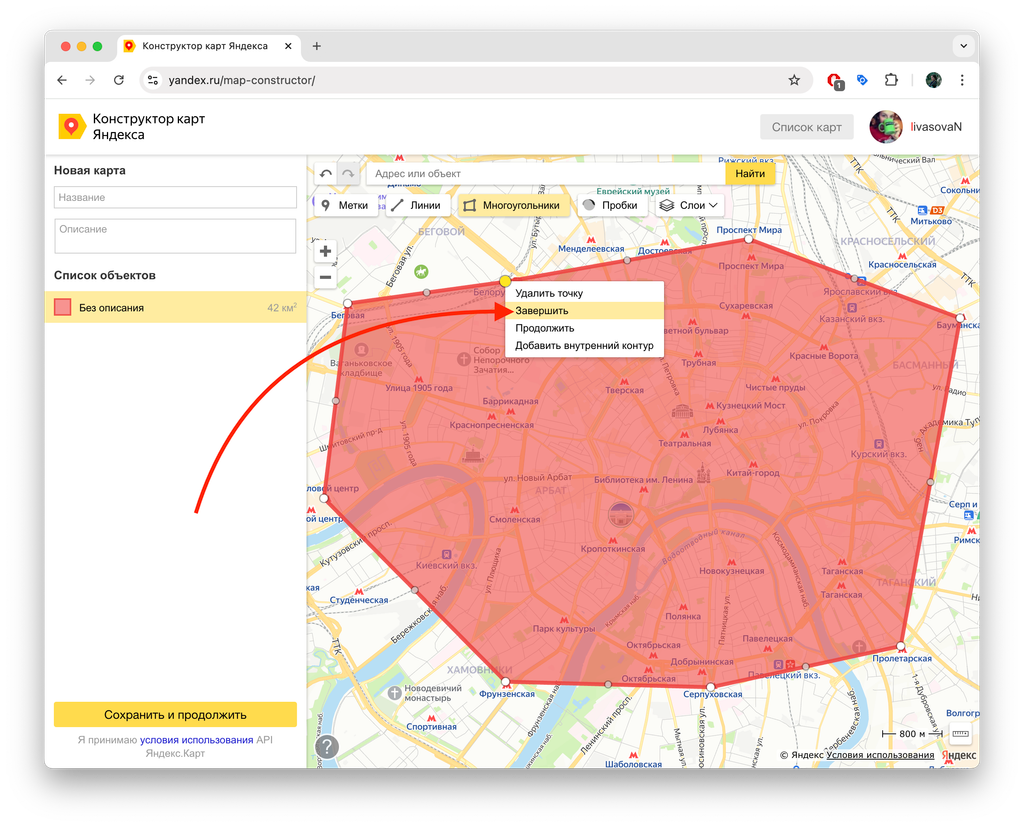Viewport: 1024px width, 827px height.
Task: Select the Без описания object row
Action: click(x=176, y=308)
